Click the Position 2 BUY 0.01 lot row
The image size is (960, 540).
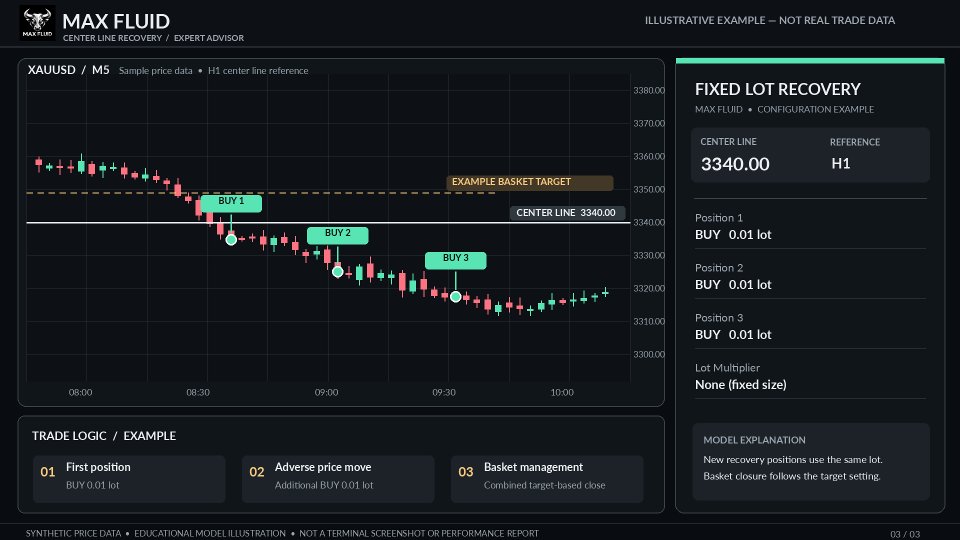(x=810, y=277)
